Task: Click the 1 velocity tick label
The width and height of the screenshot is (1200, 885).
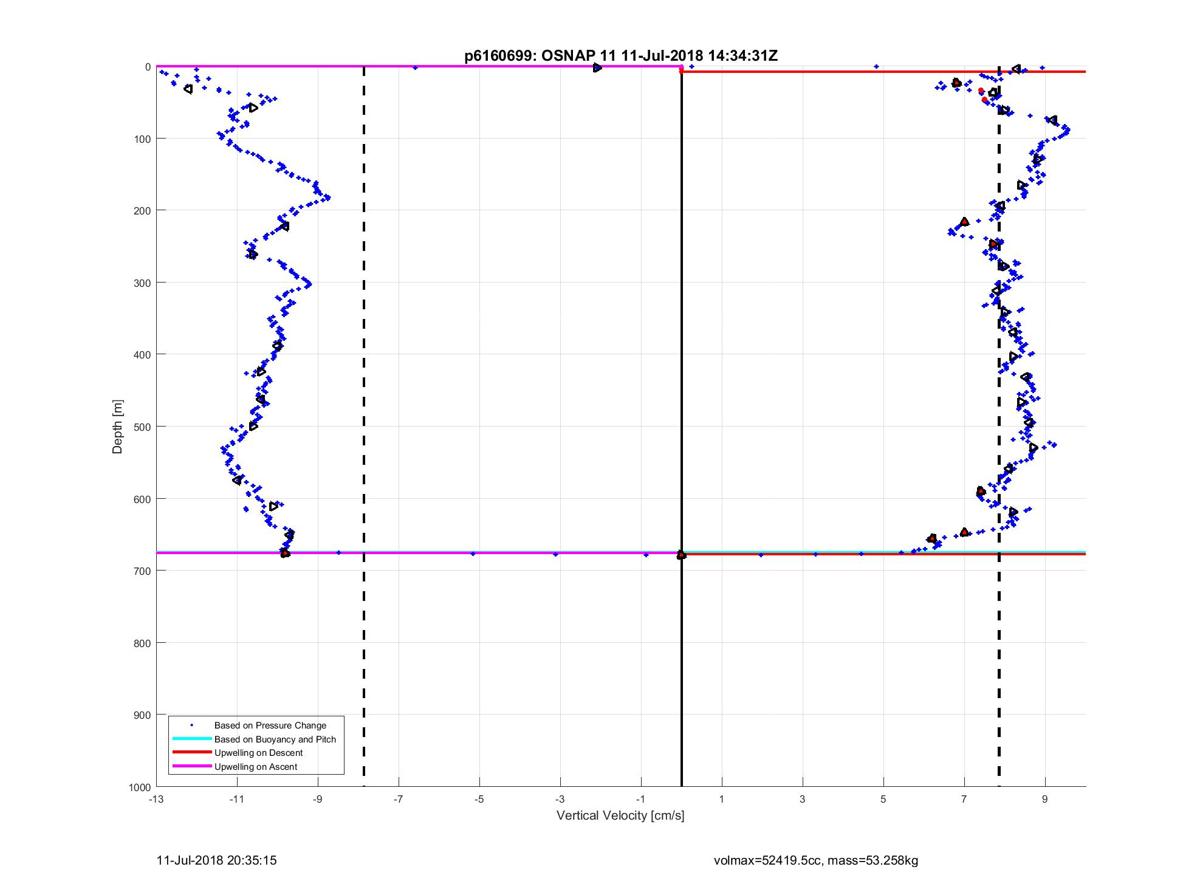Action: [721, 800]
